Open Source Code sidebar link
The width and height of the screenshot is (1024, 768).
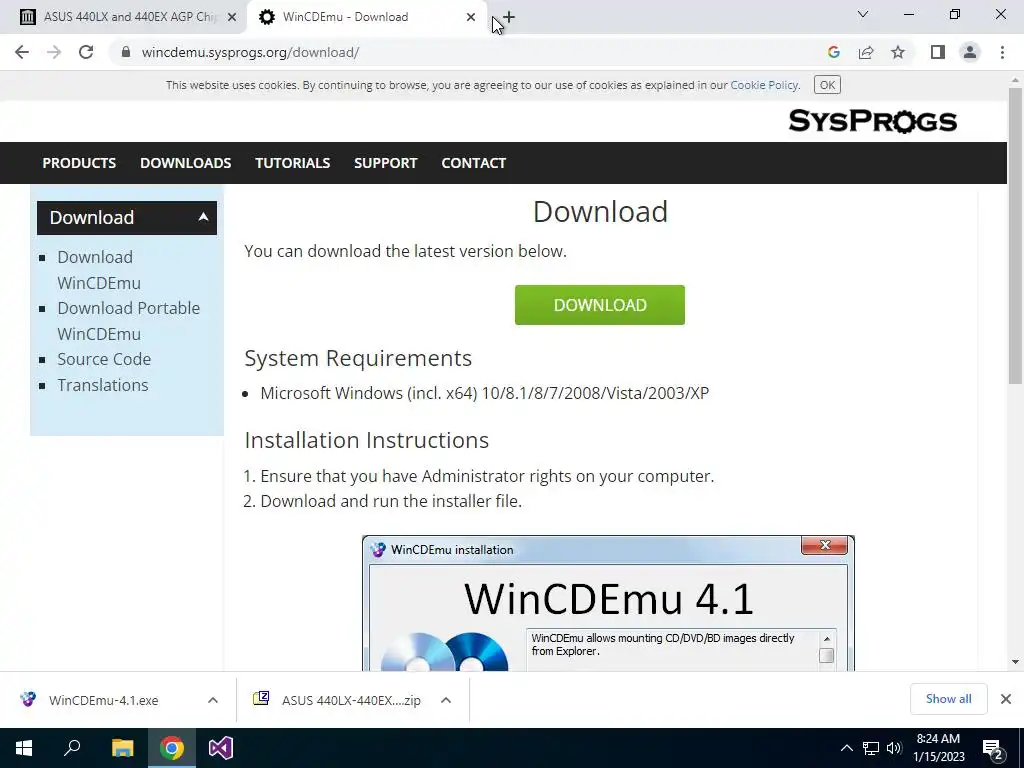pyautogui.click(x=104, y=359)
